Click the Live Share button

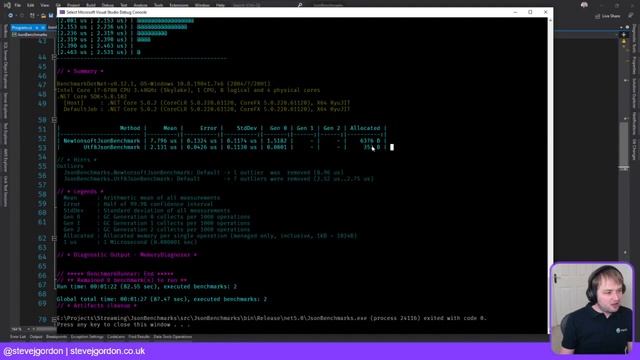607,16
